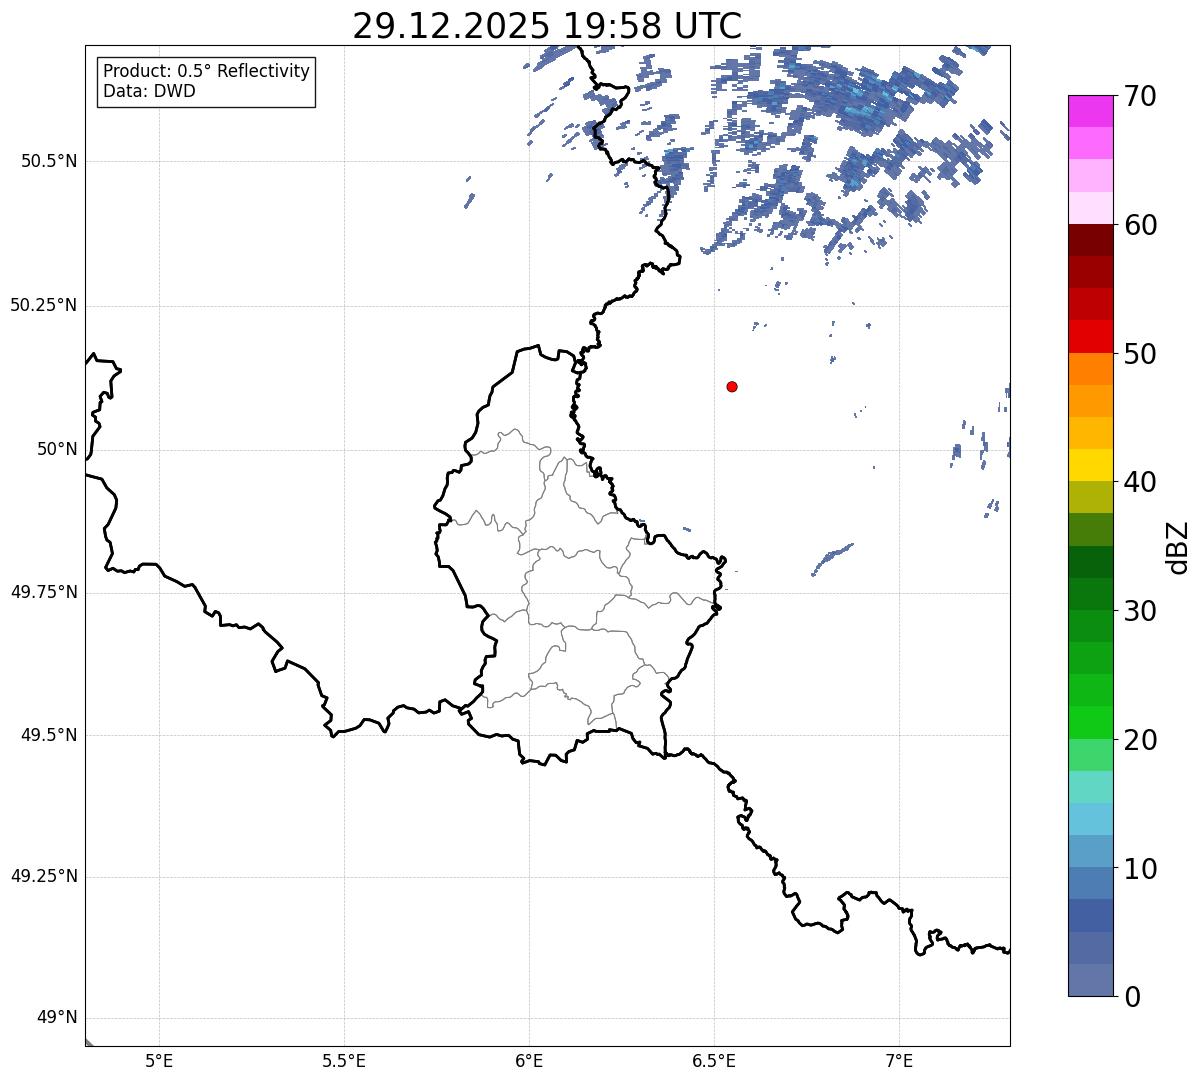Image resolution: width=1202 pixels, height=1081 pixels.
Task: Click the 50.25°N latitude label
Action: pos(44,305)
